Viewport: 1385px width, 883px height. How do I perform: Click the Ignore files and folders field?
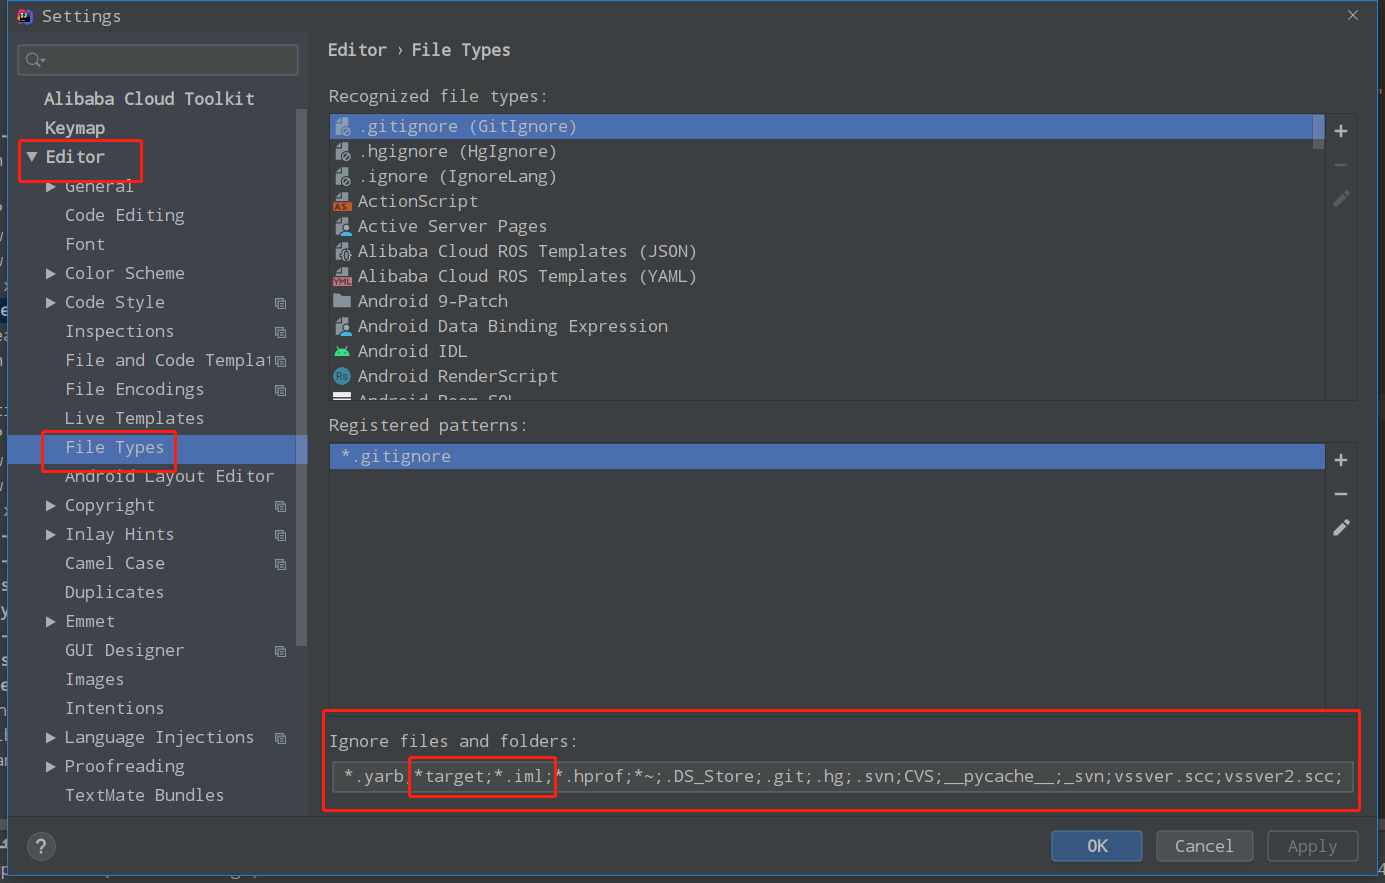click(843, 776)
